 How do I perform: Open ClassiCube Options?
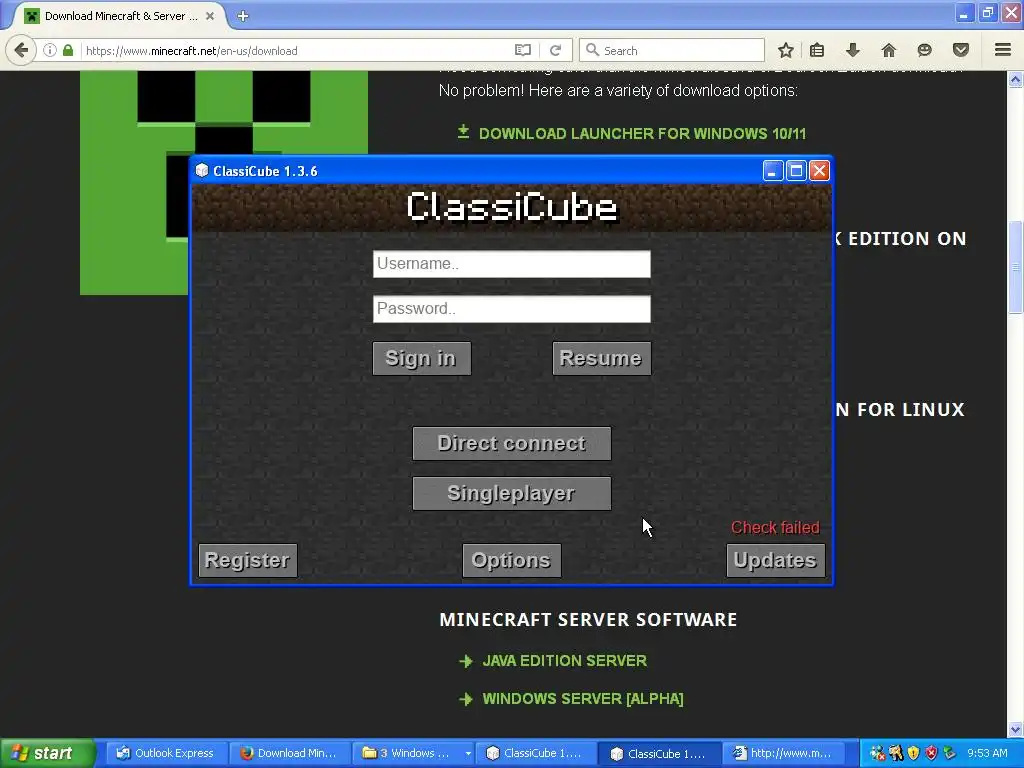pos(511,560)
